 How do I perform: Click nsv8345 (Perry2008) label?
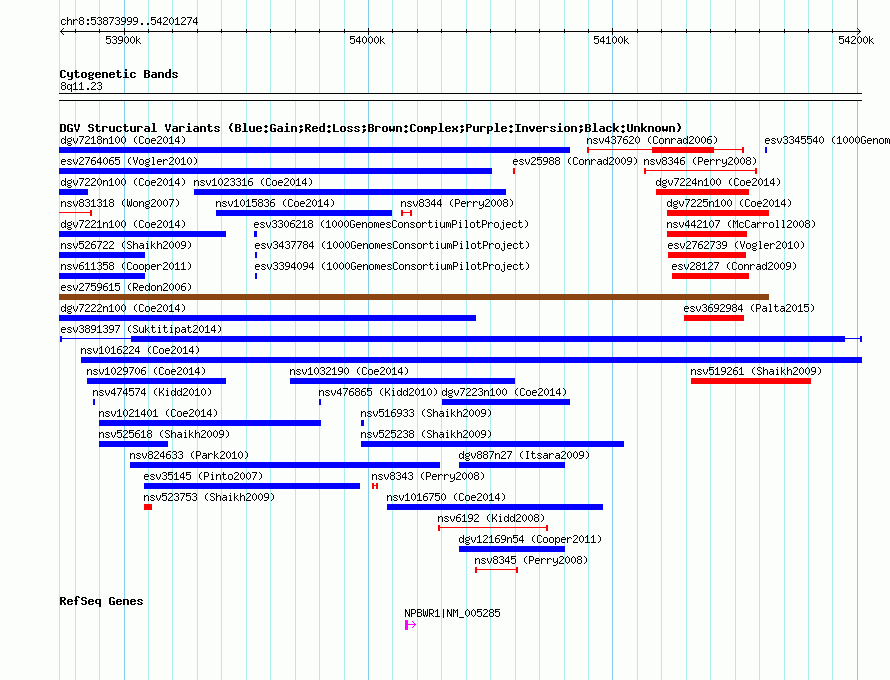click(531, 560)
